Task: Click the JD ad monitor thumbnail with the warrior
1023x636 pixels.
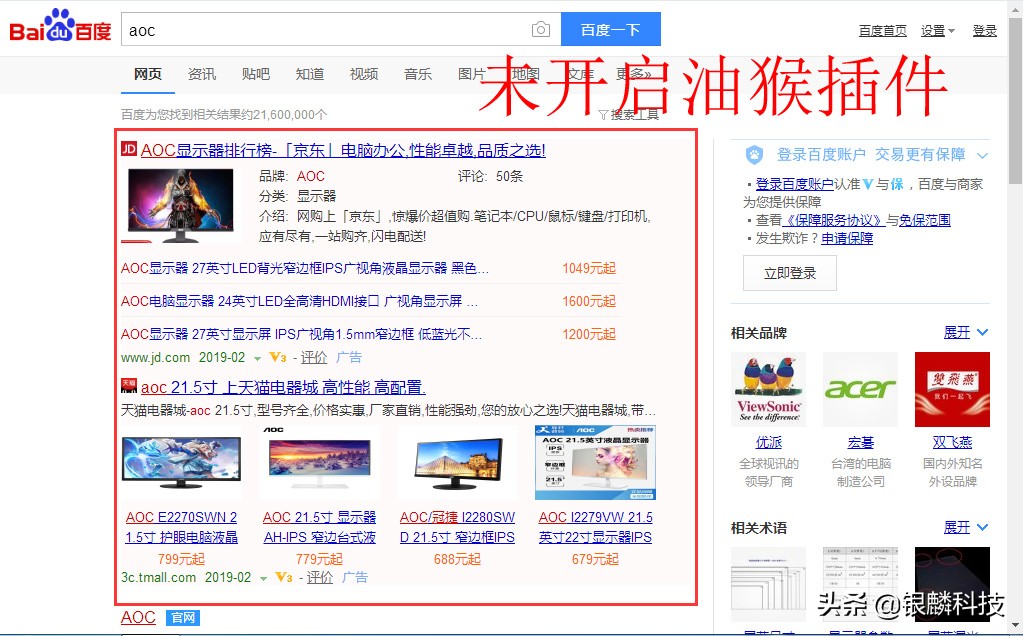Action: tap(181, 204)
